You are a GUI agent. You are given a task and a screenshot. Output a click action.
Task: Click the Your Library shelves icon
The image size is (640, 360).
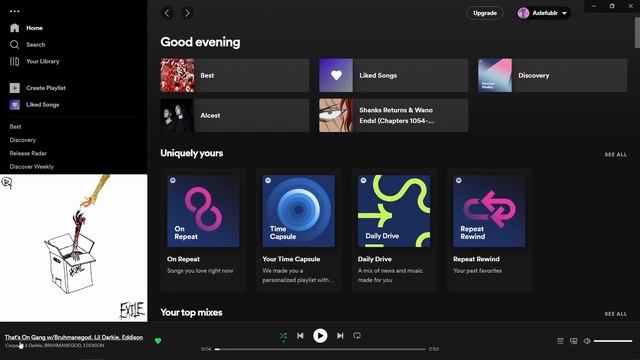(15, 61)
